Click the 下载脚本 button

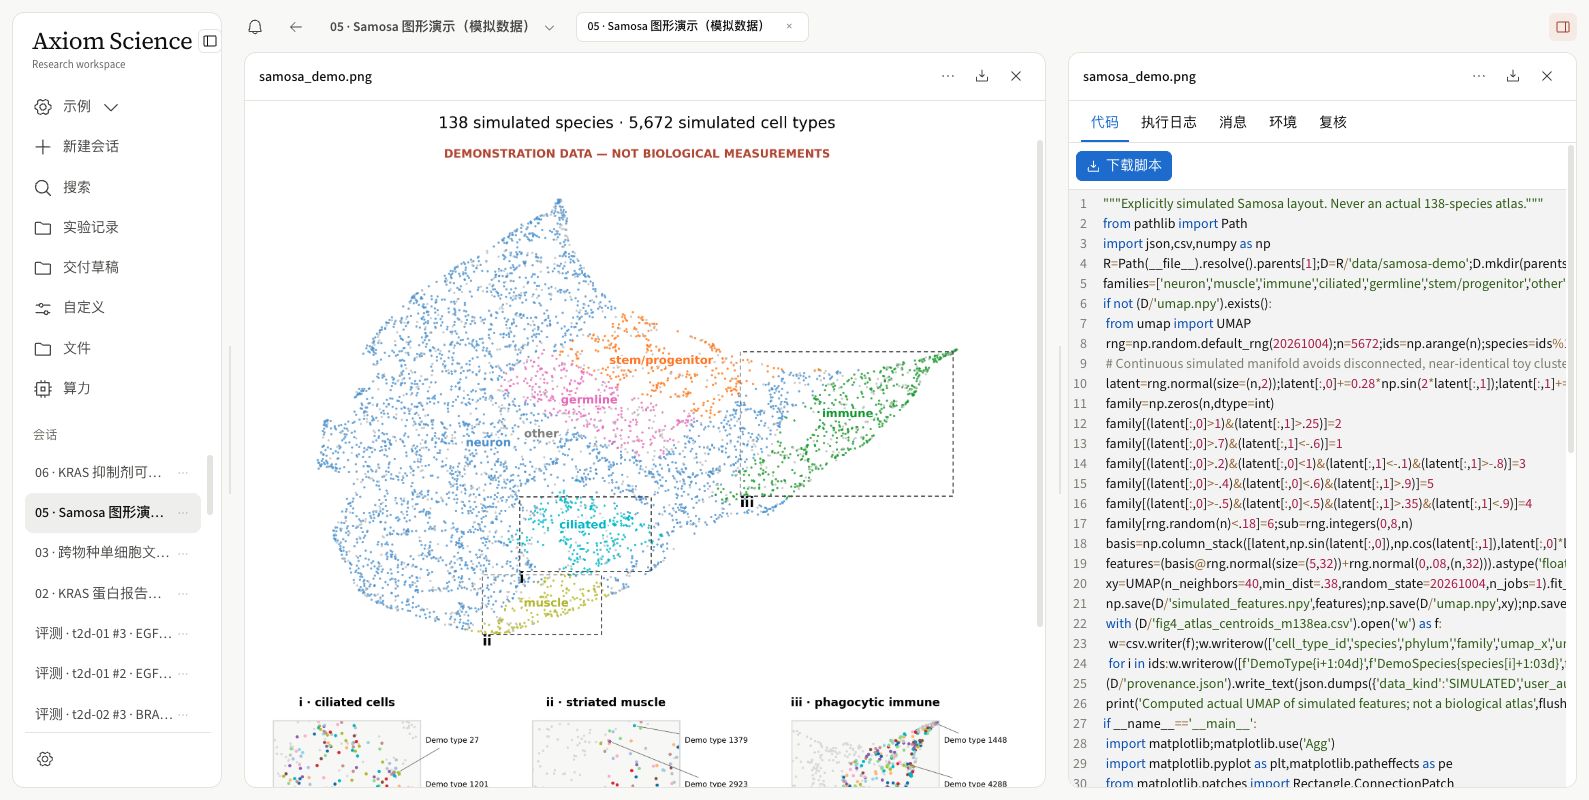(x=1124, y=166)
